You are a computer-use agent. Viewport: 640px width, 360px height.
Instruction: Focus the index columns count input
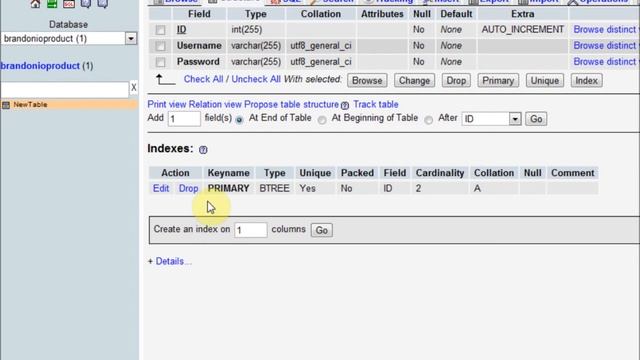point(251,230)
